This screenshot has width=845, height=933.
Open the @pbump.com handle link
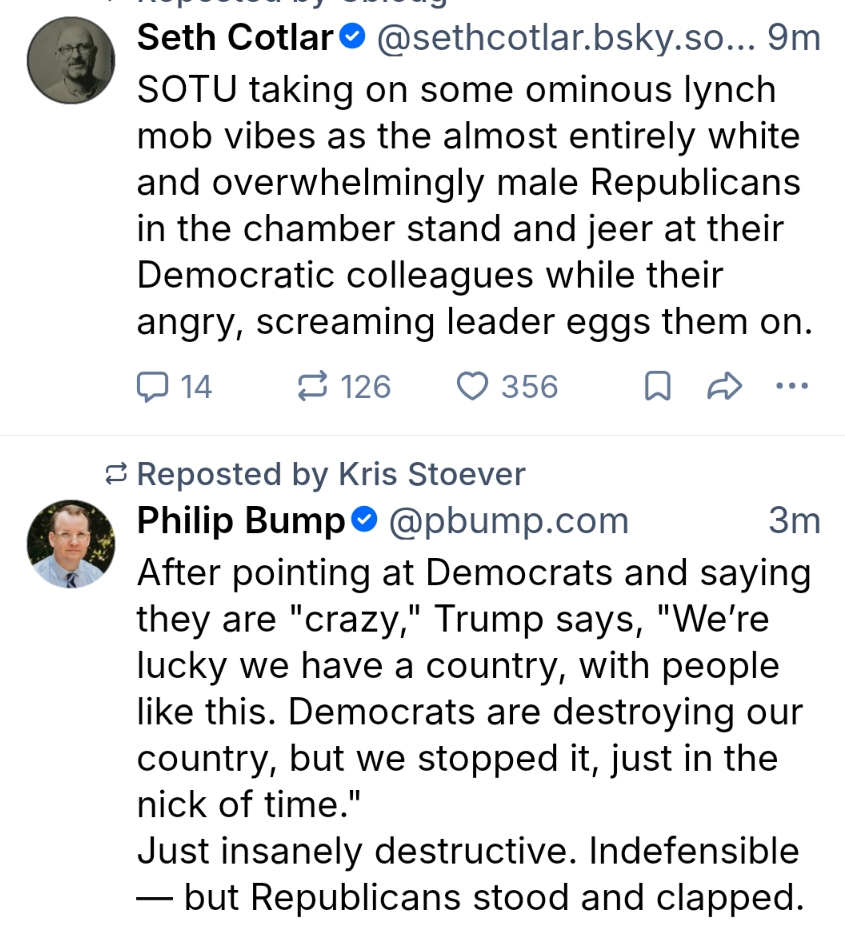508,520
